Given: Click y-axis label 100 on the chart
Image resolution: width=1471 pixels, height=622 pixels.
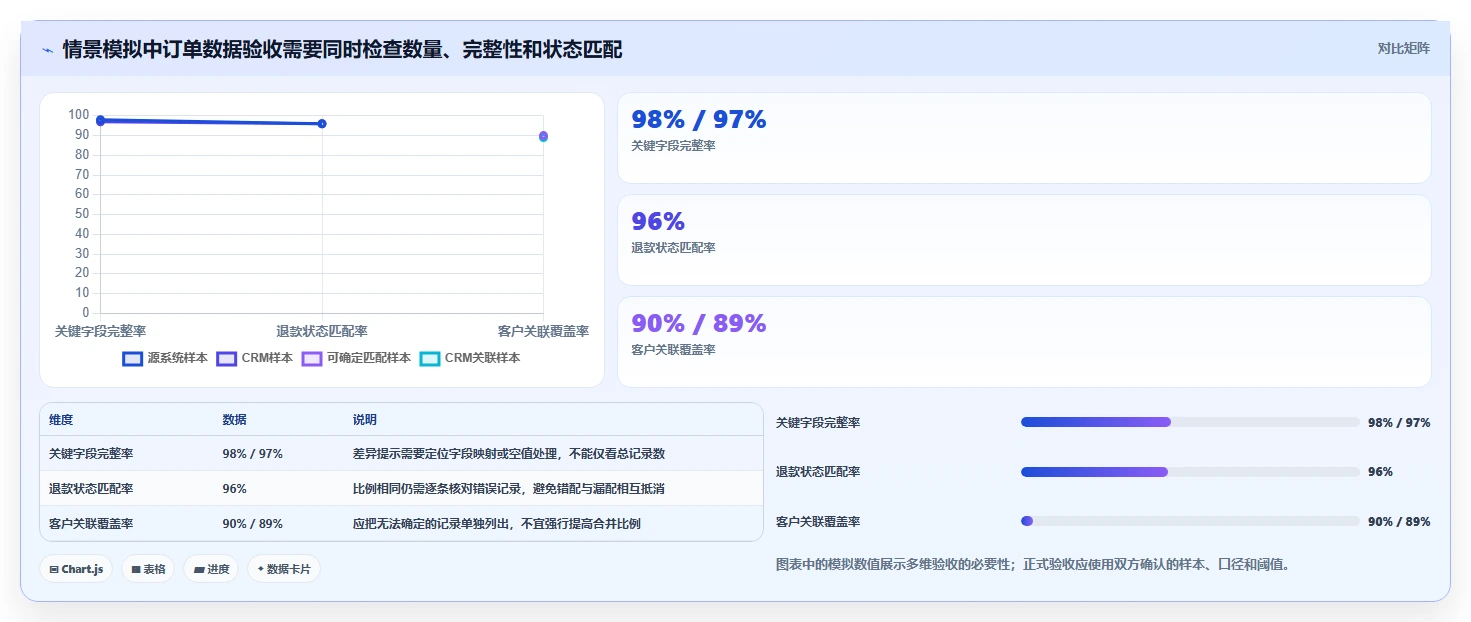Looking at the screenshot, I should 79,115.
